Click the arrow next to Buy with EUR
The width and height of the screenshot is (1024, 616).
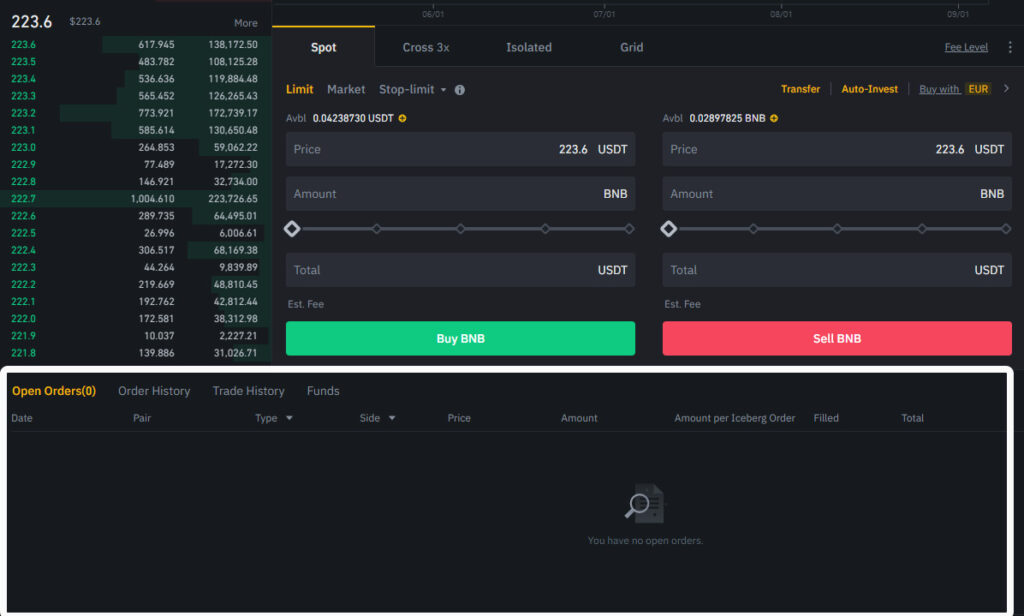point(1006,89)
